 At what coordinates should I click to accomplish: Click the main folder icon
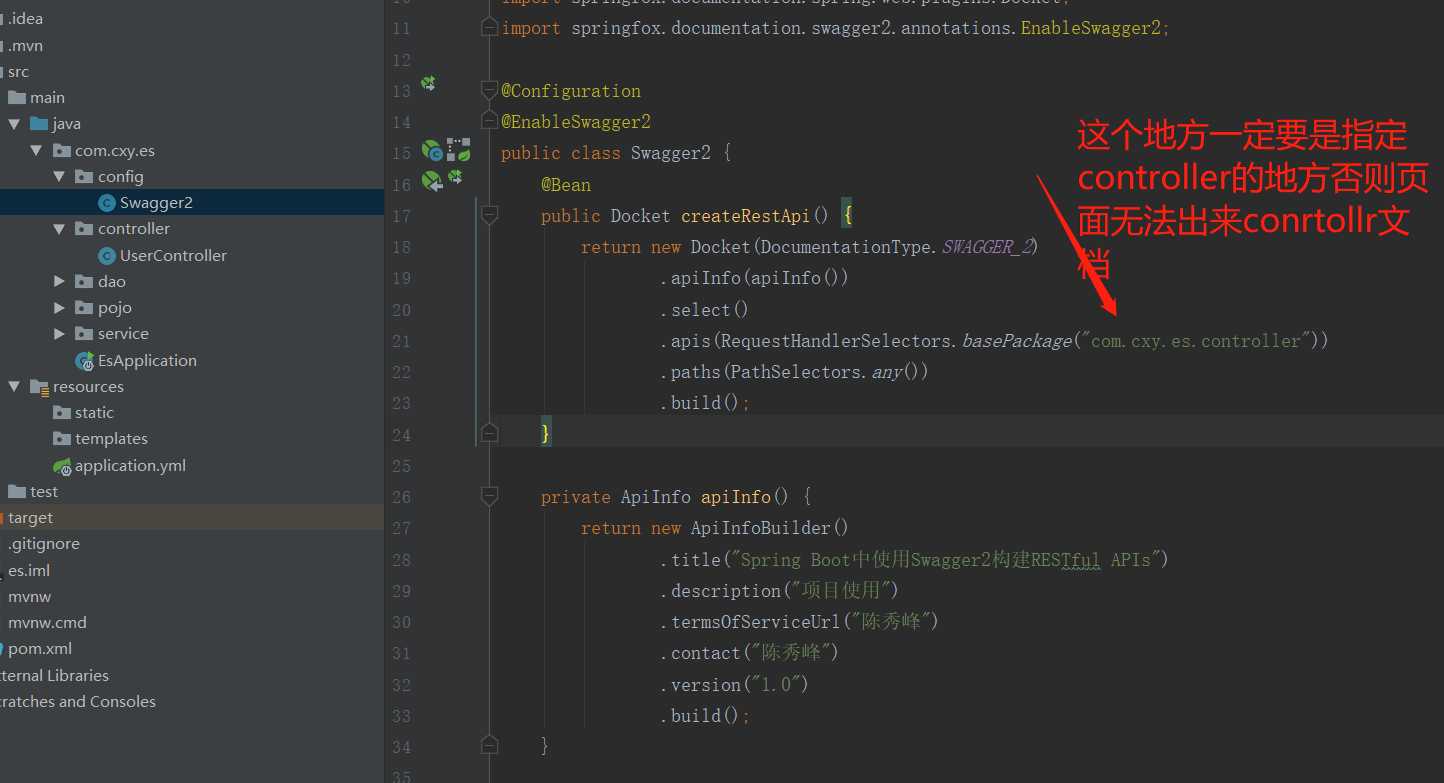tap(17, 97)
